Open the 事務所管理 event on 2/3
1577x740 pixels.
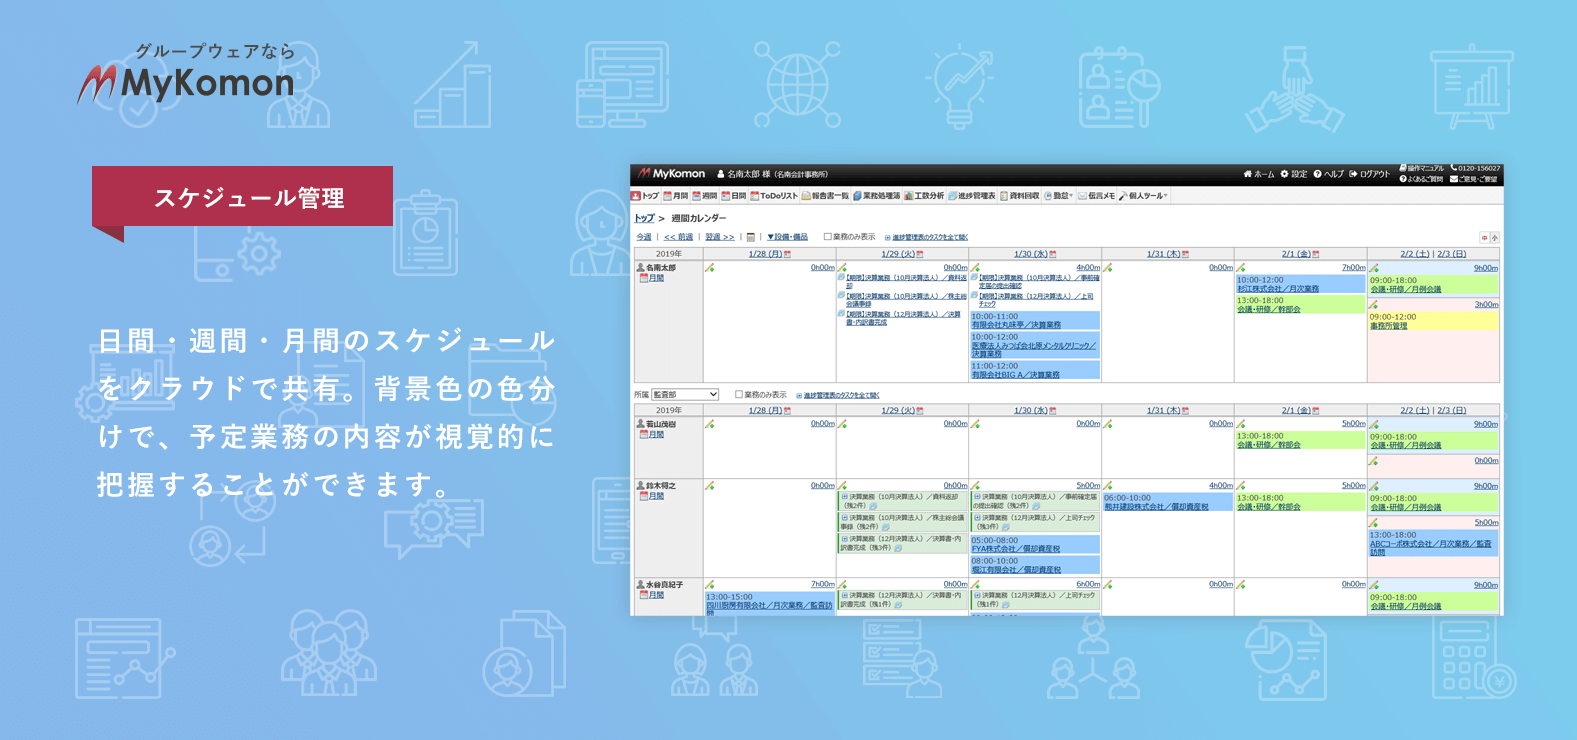point(1388,326)
